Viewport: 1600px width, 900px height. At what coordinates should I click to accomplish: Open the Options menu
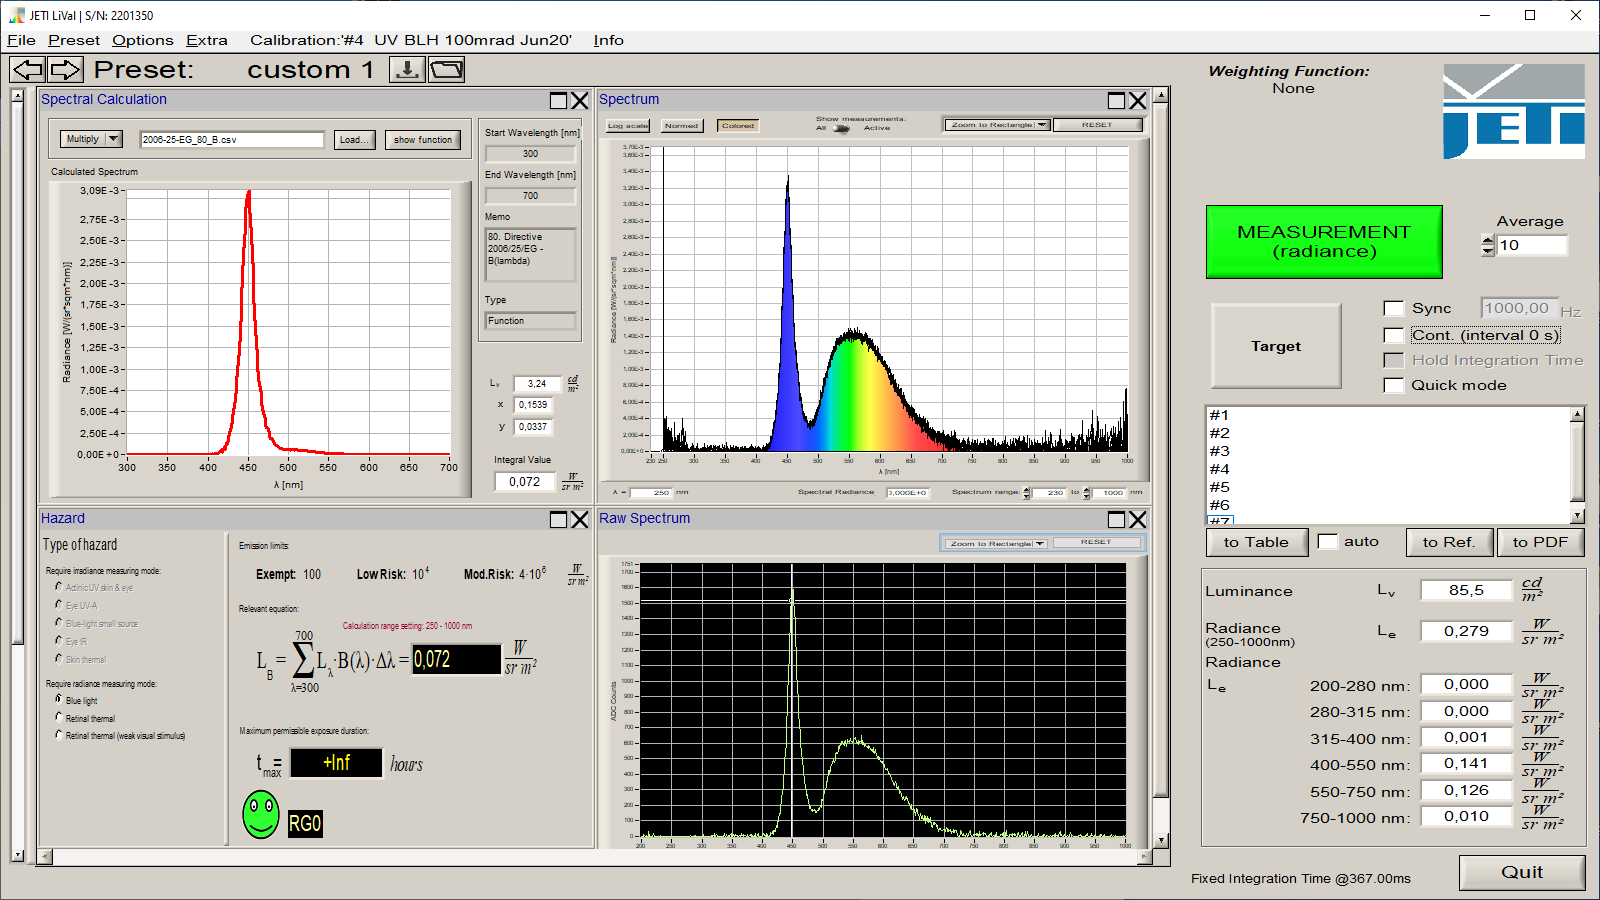(142, 40)
